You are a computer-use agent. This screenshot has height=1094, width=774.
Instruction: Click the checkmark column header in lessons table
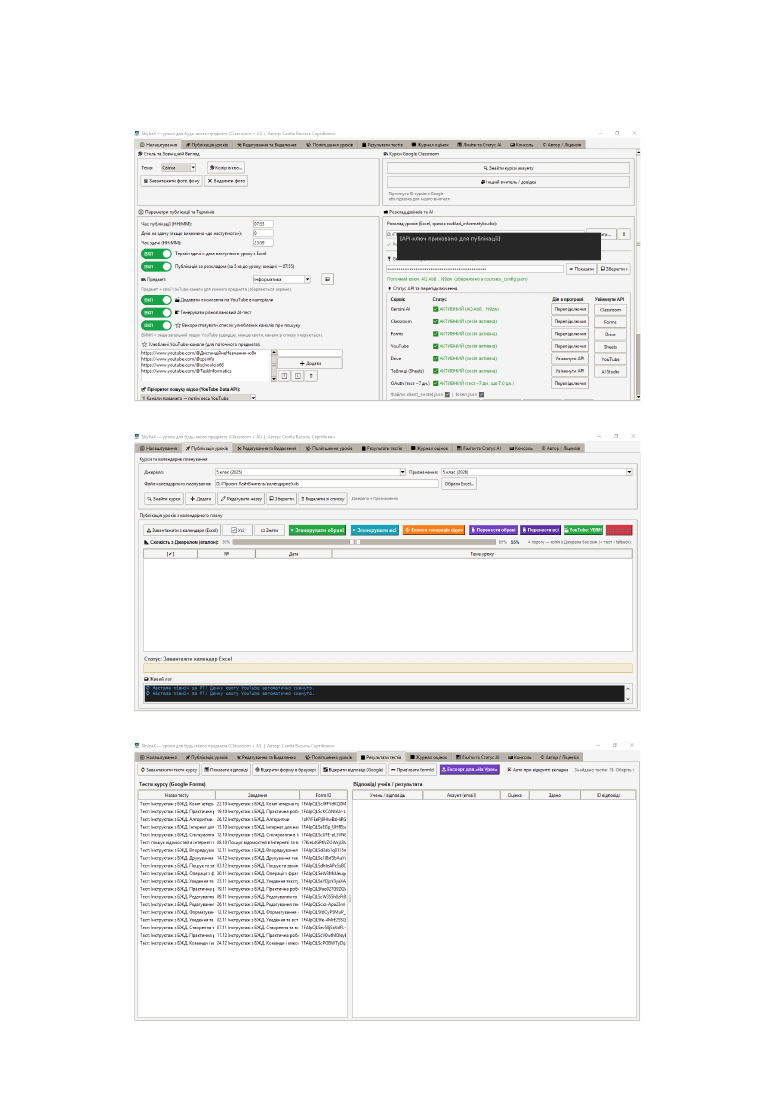(170, 554)
